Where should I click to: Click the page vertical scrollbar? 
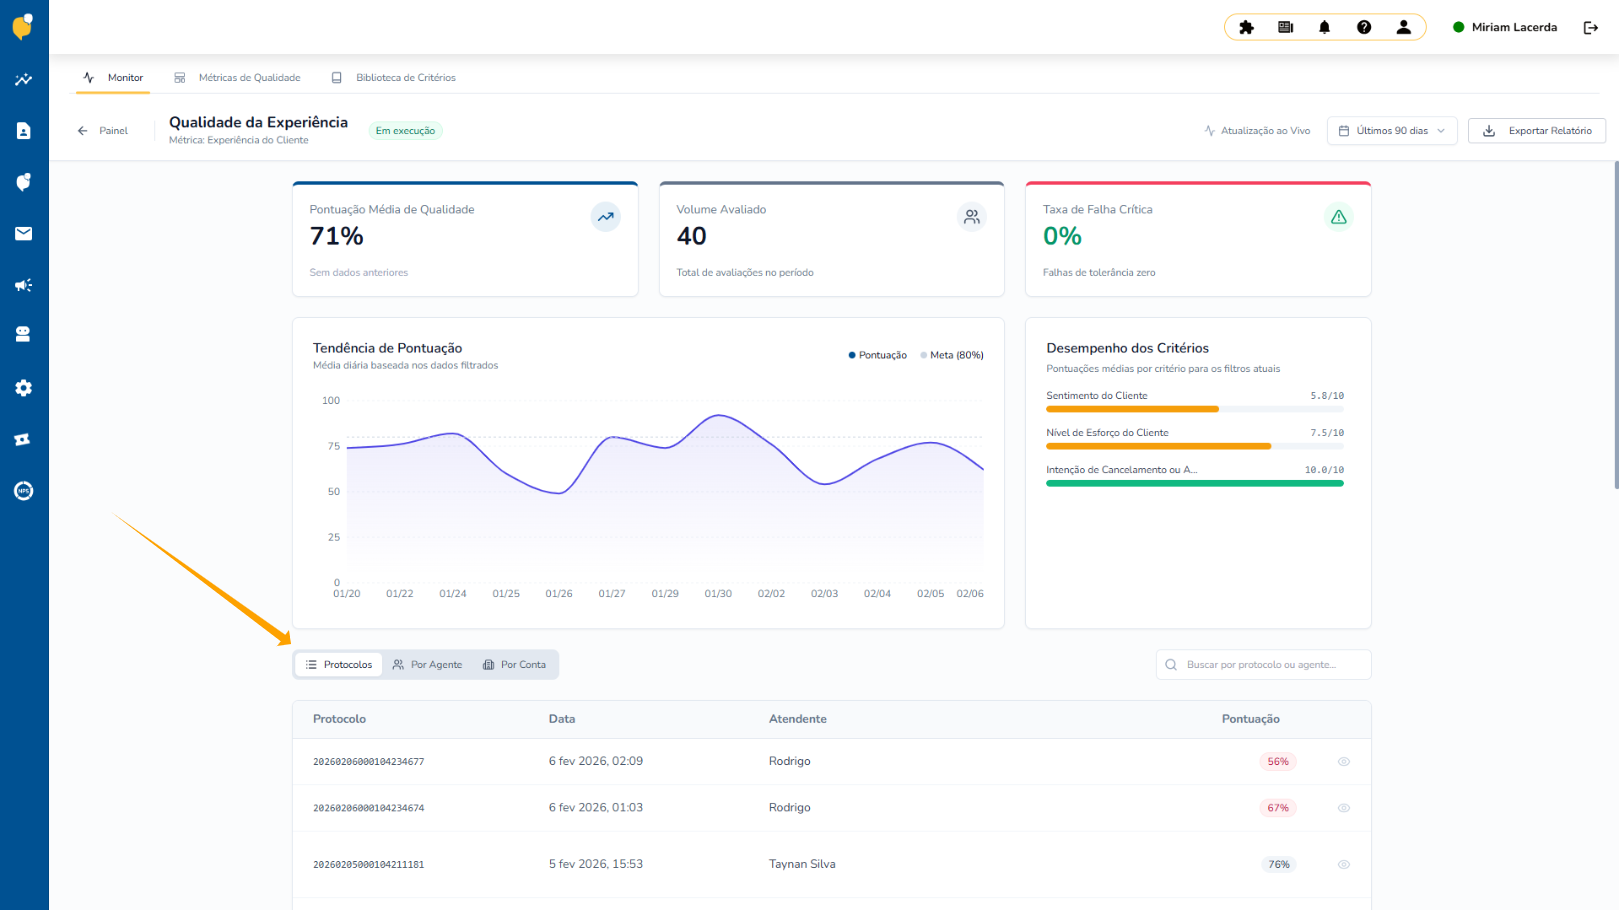[x=1615, y=325]
